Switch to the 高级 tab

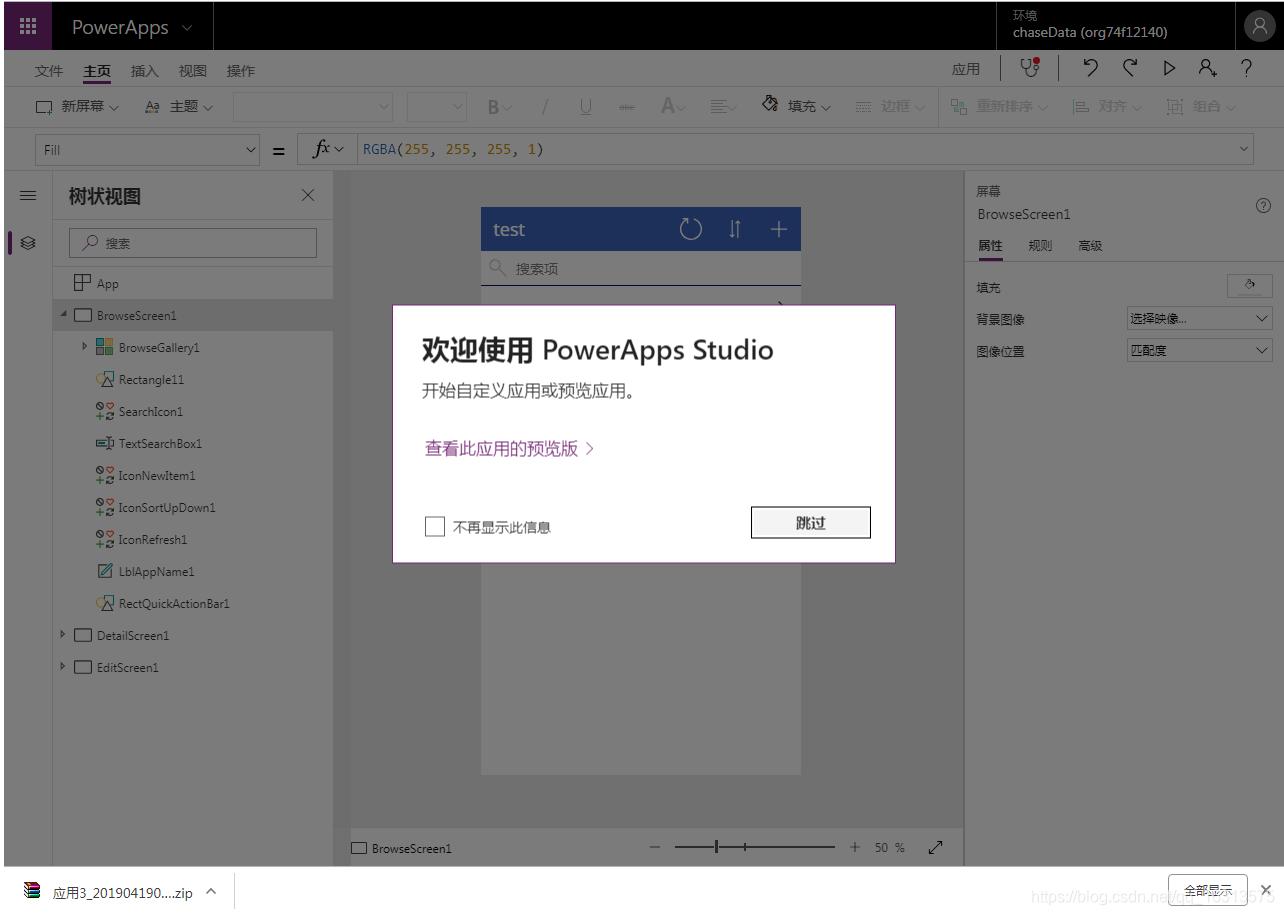tap(1090, 246)
